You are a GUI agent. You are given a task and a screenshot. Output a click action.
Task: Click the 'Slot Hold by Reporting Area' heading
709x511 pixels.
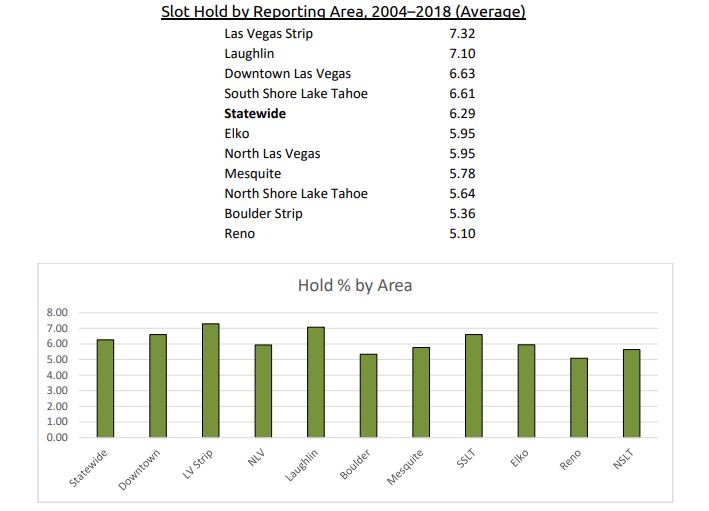click(343, 11)
